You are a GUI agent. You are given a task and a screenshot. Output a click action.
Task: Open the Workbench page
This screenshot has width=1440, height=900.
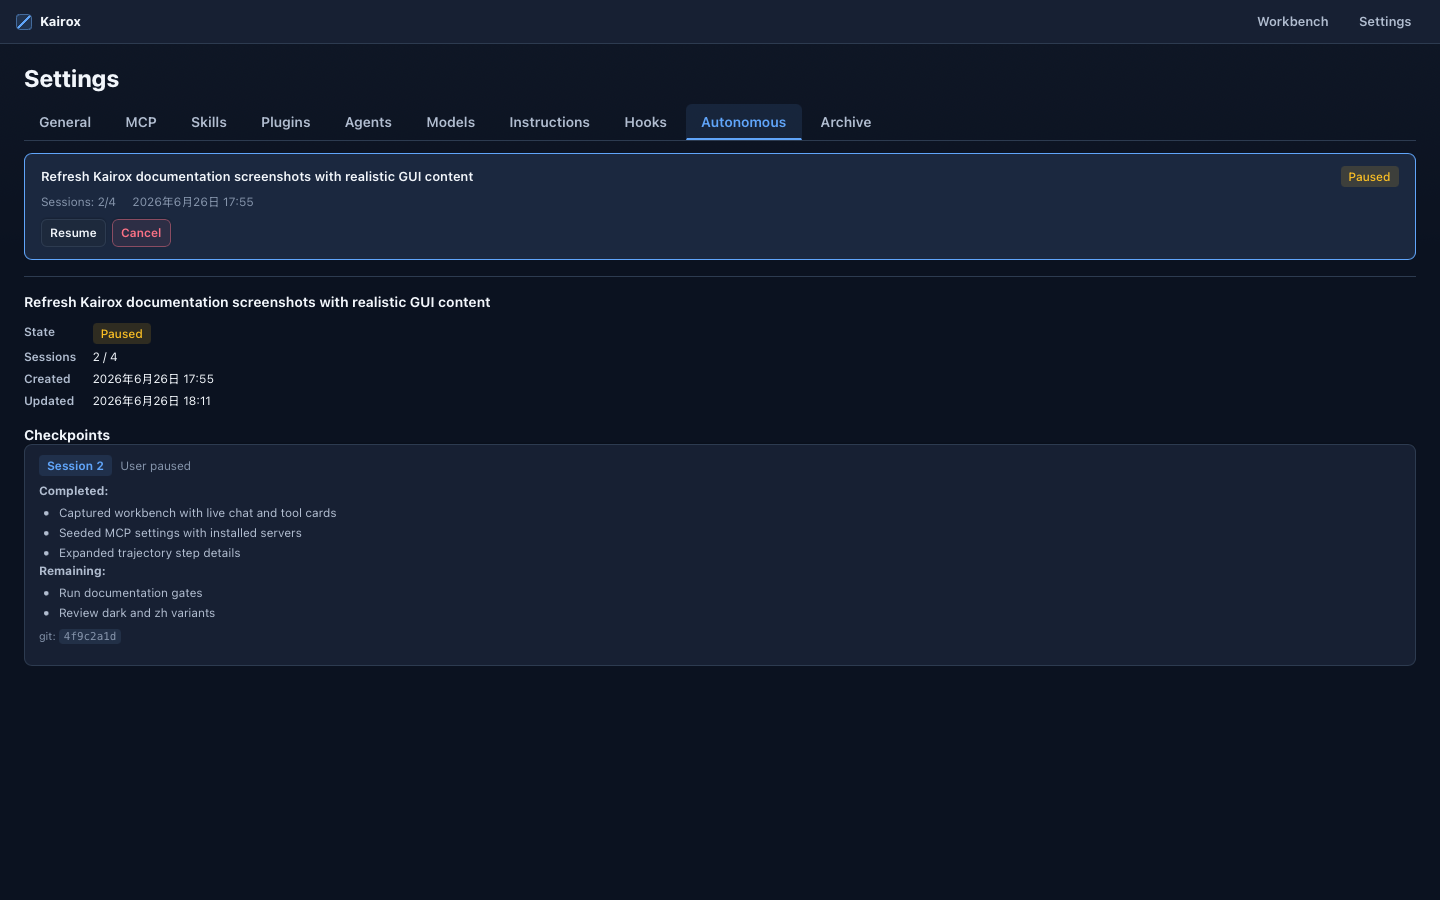point(1292,22)
